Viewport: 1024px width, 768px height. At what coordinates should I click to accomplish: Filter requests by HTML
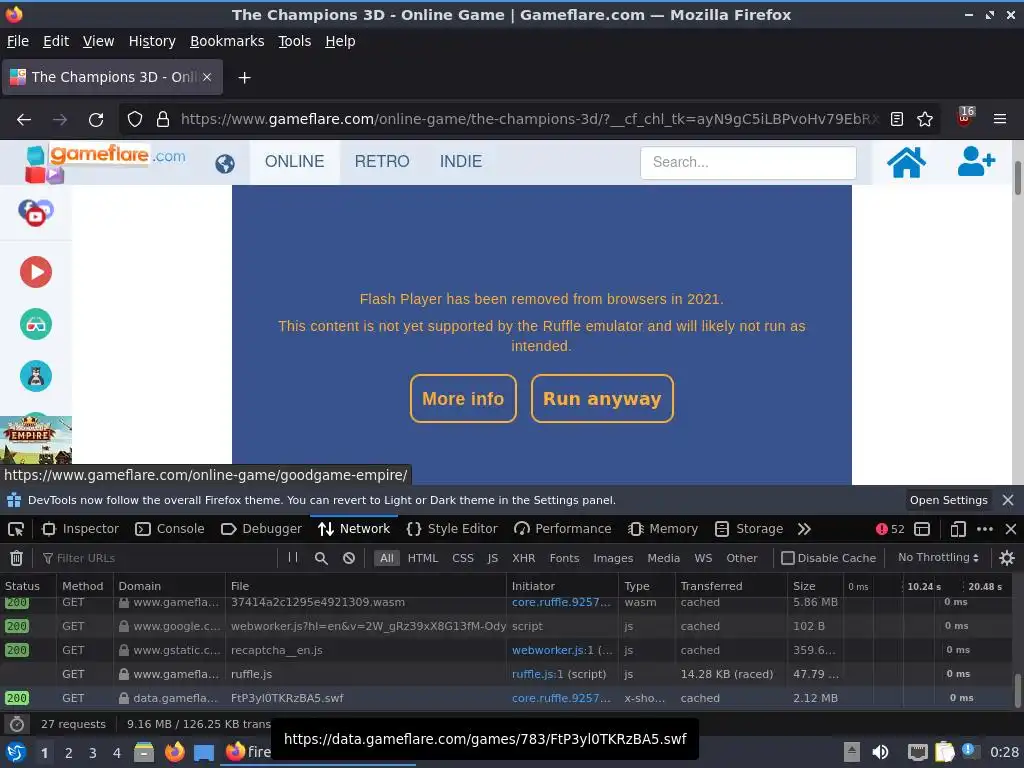(x=423, y=558)
